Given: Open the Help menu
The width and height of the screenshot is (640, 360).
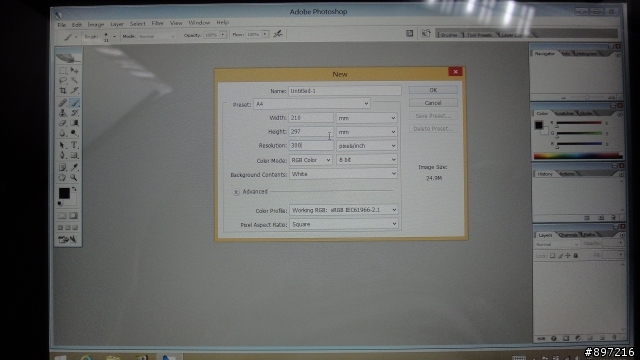Looking at the screenshot, I should point(222,22).
